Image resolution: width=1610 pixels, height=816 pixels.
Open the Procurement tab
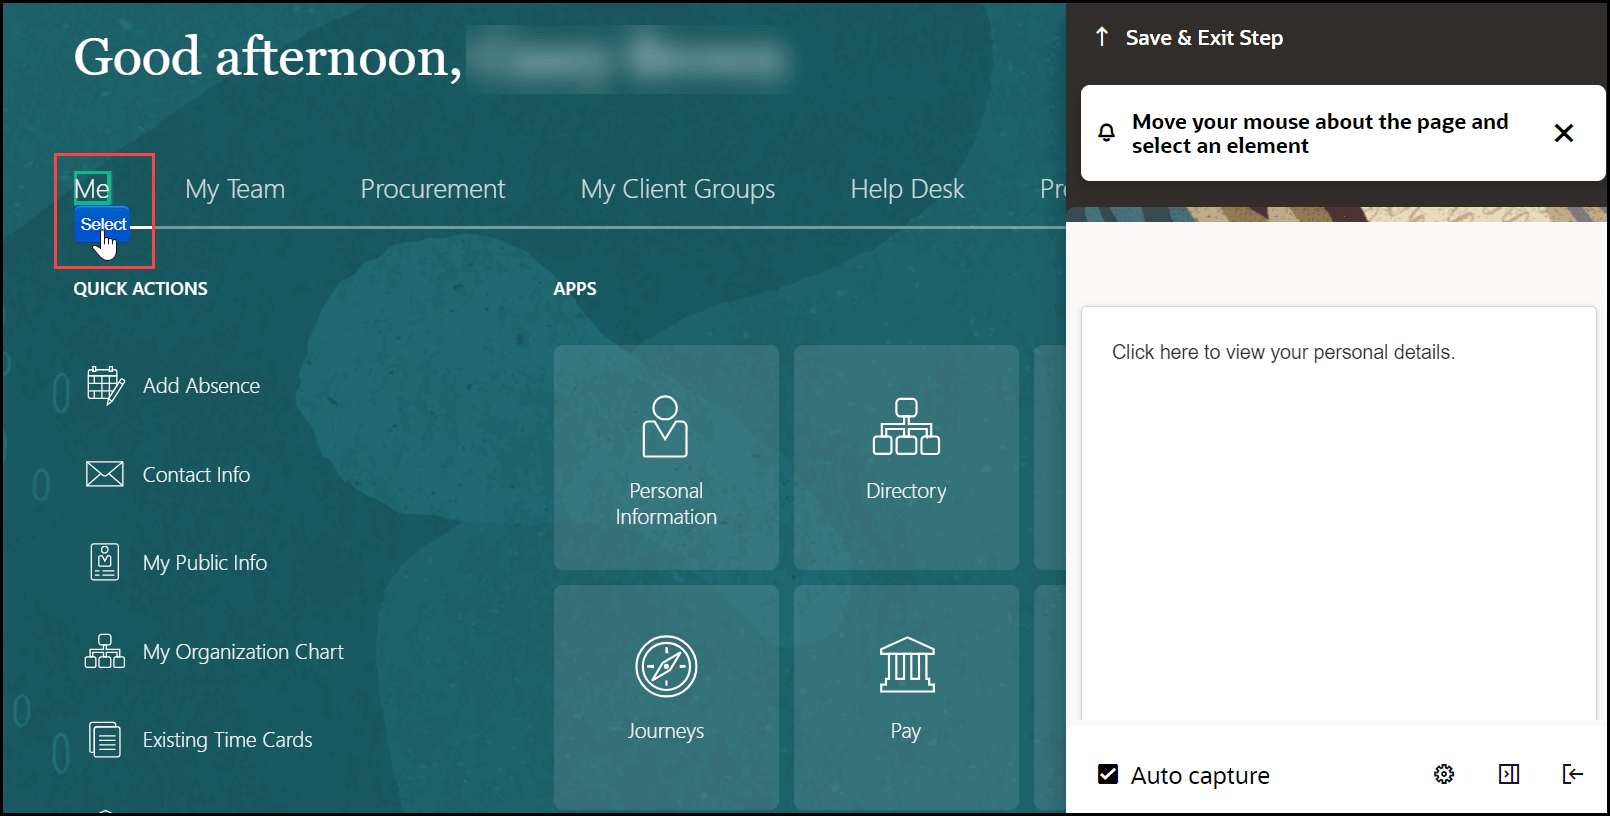[433, 189]
